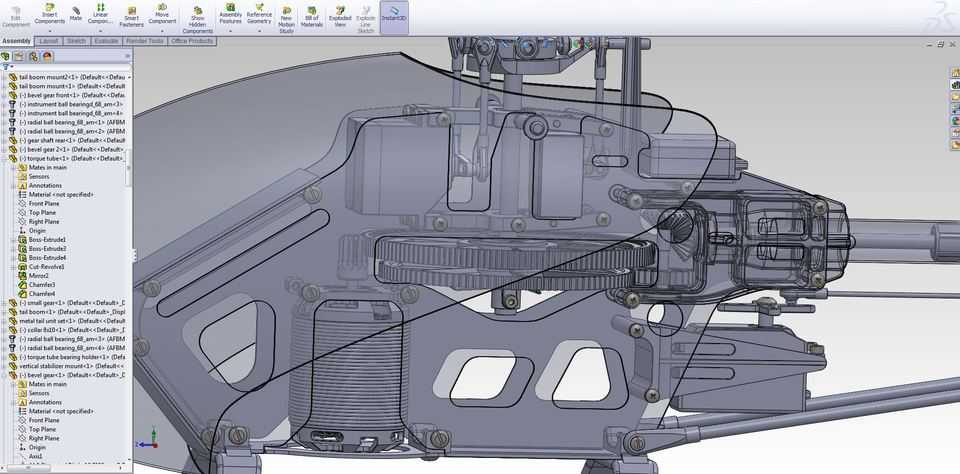Click the Insert Components tool

tap(50, 15)
